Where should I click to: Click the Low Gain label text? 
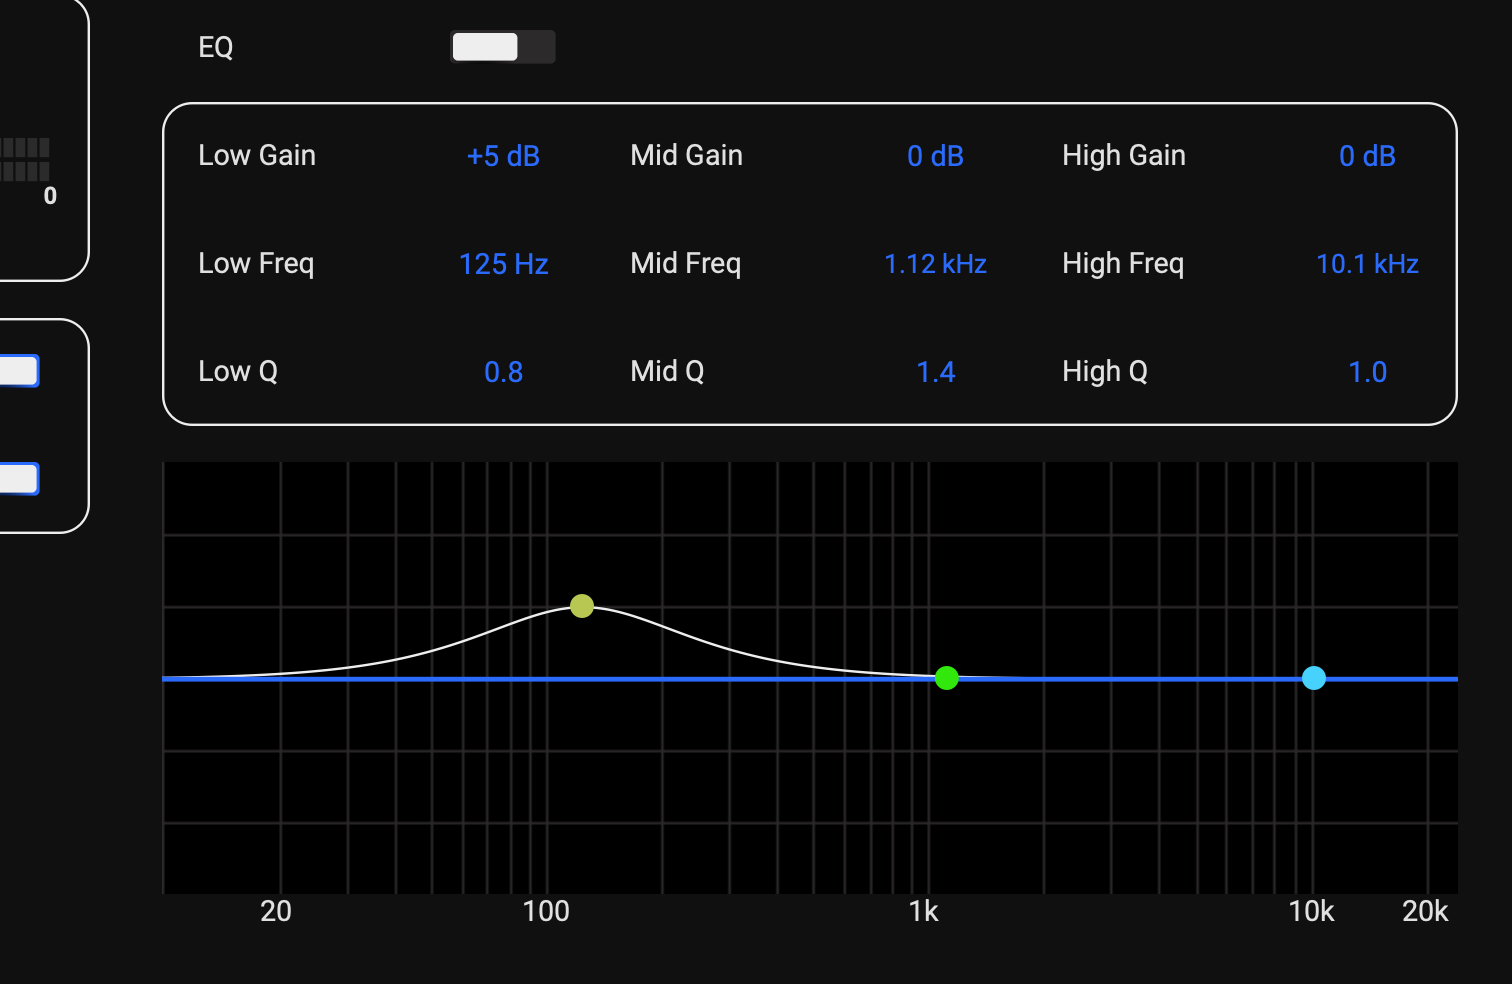coord(257,156)
